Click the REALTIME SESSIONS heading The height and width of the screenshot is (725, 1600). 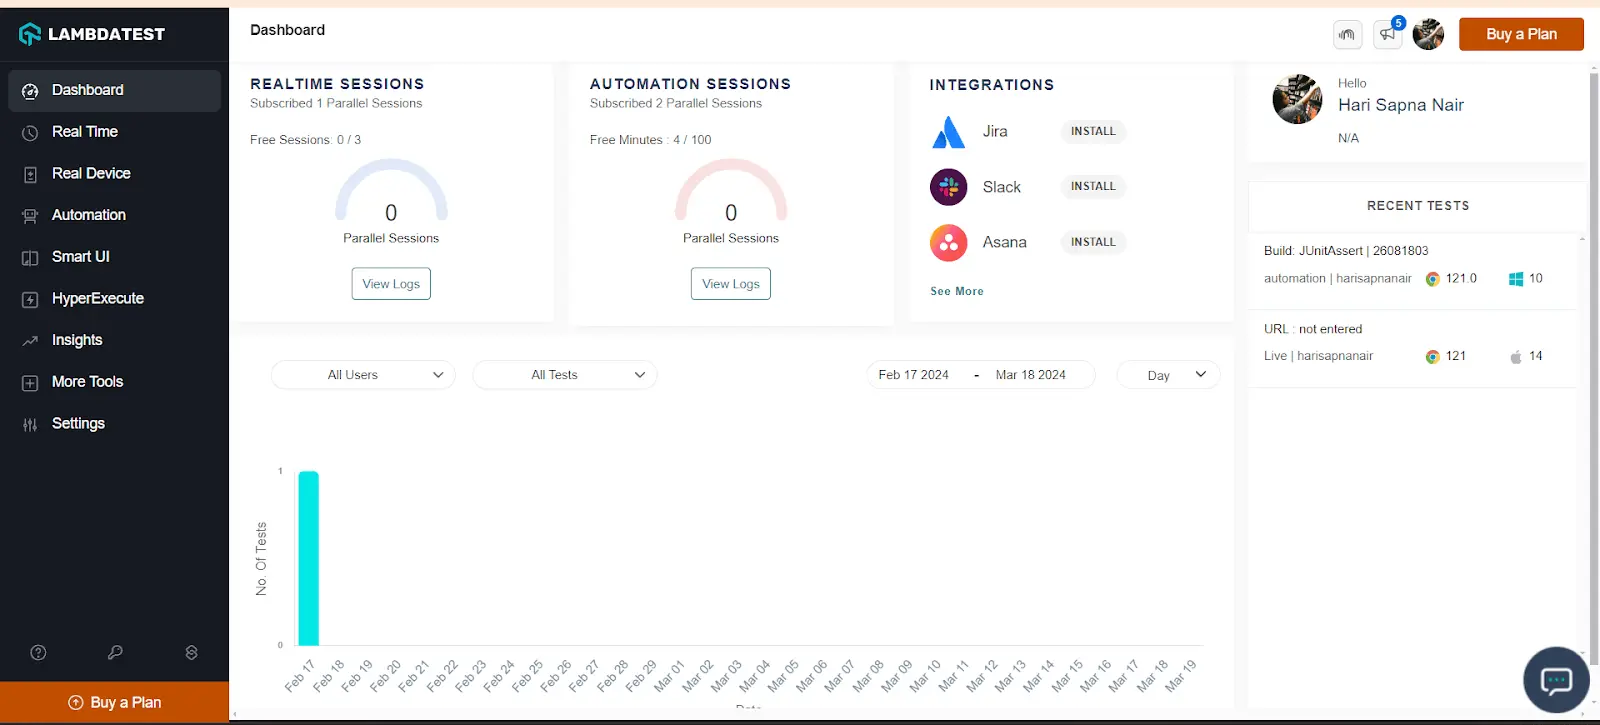tap(337, 84)
